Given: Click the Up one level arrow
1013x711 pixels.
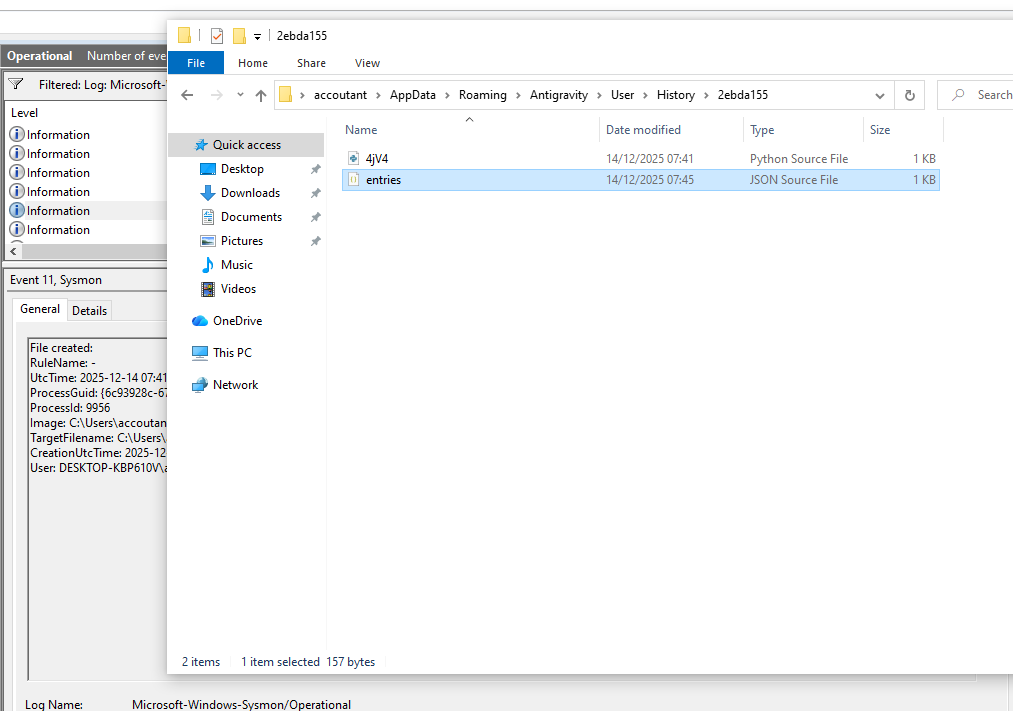Looking at the screenshot, I should click(261, 95).
